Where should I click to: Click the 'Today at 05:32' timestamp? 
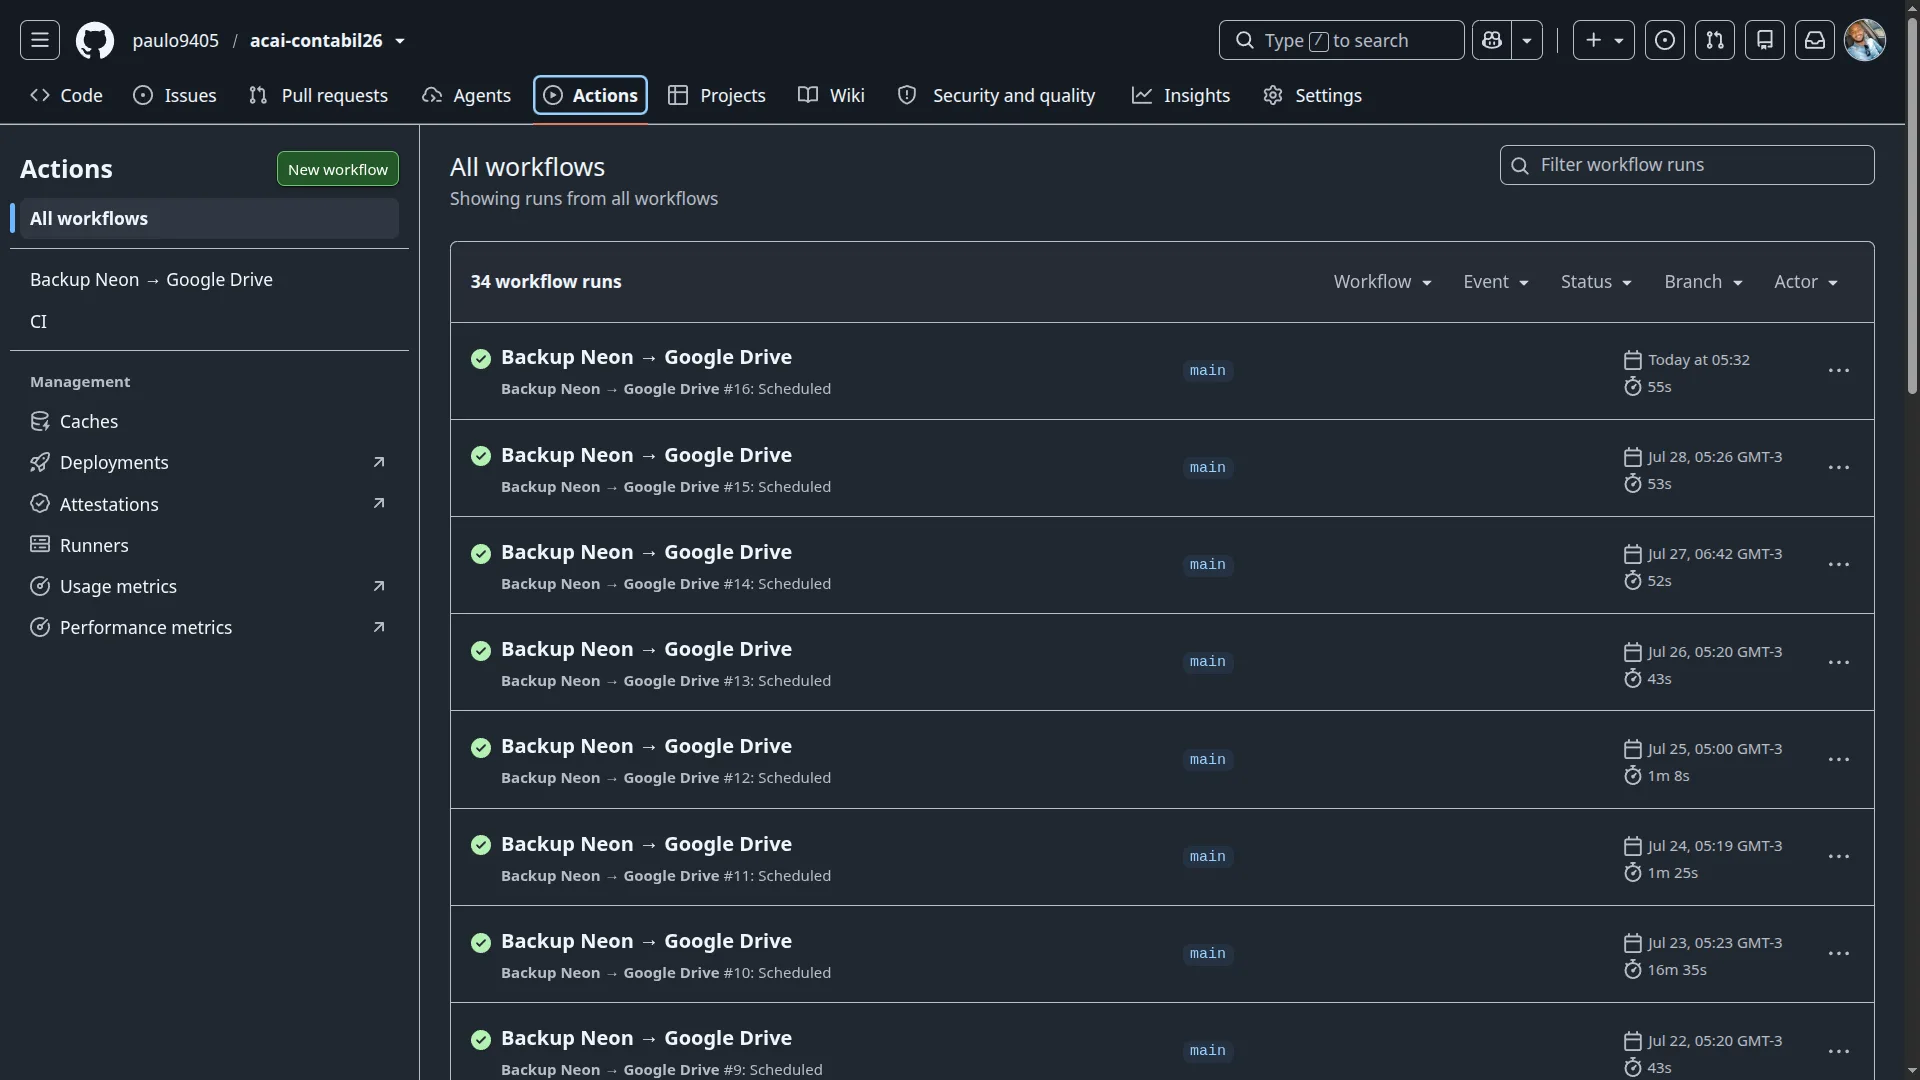pyautogui.click(x=1698, y=360)
